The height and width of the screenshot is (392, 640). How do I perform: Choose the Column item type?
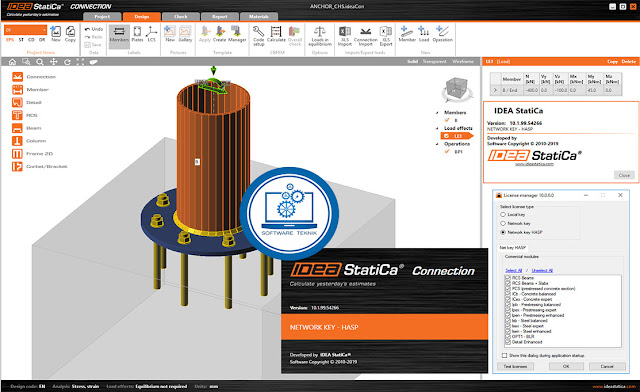click(x=29, y=141)
